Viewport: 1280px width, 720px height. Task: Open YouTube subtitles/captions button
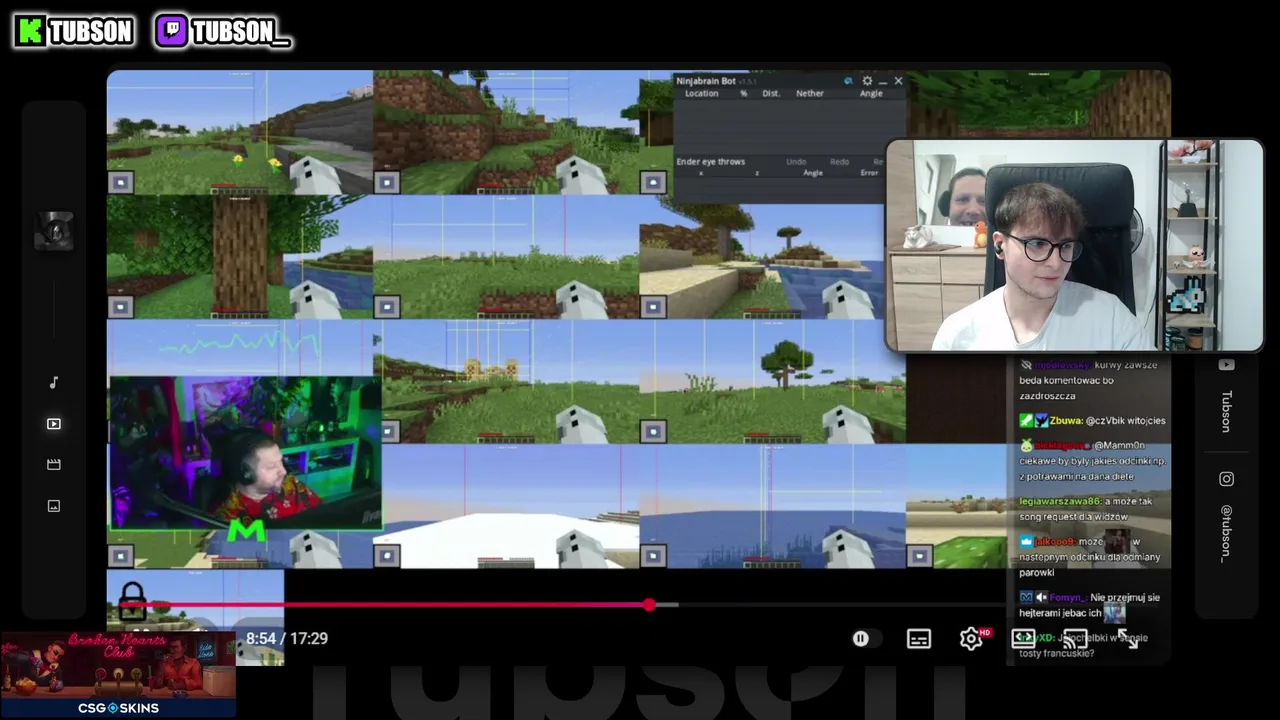tap(919, 638)
